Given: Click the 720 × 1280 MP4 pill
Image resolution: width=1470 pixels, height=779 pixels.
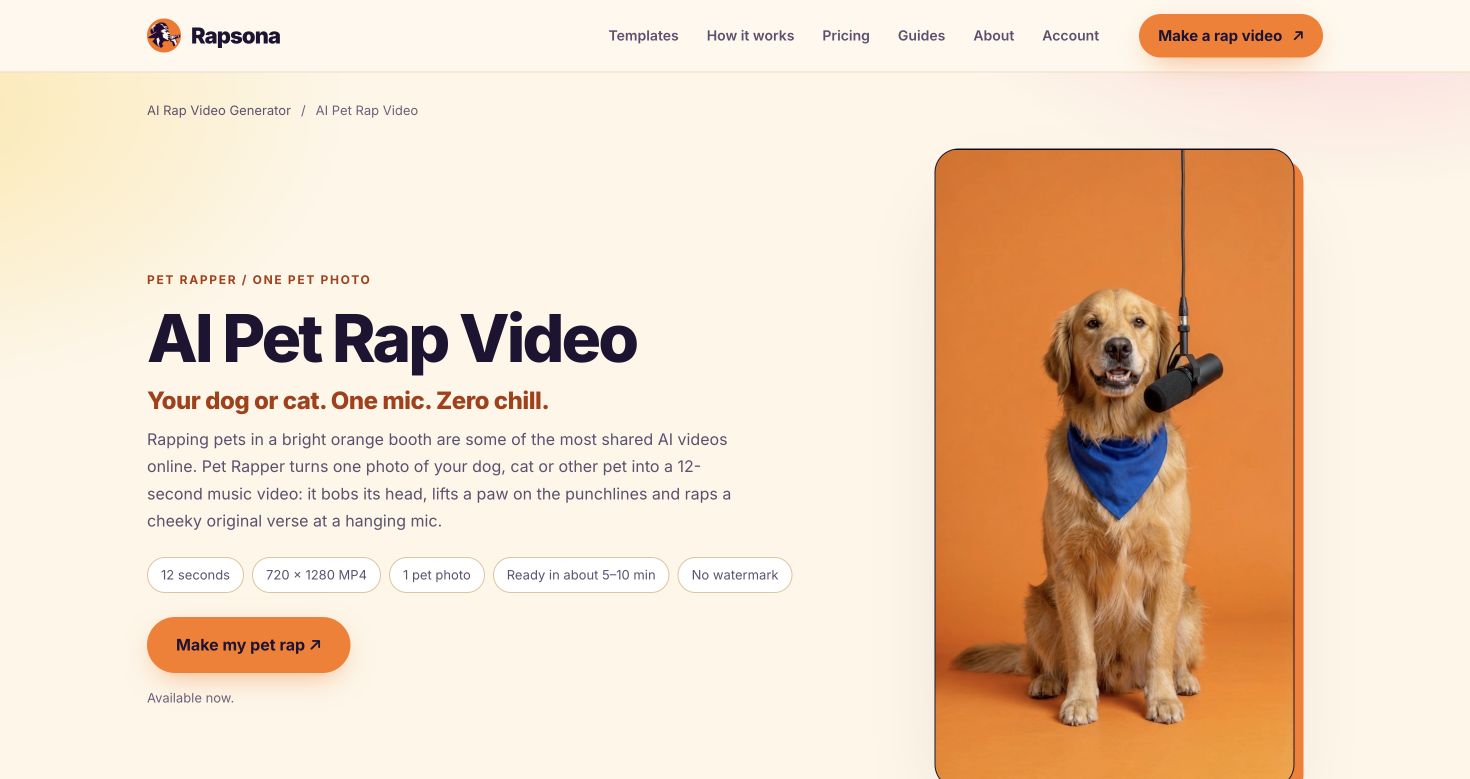Looking at the screenshot, I should coord(316,575).
